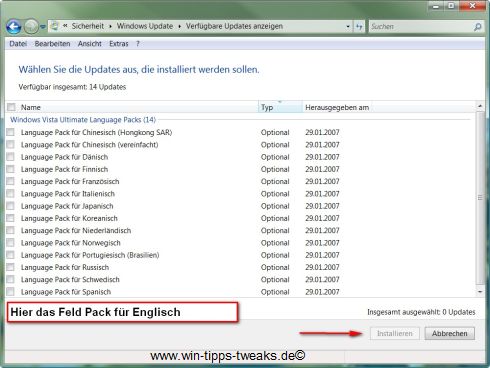
Task: Check Language Pack für Schwedisch
Action: coord(11,279)
